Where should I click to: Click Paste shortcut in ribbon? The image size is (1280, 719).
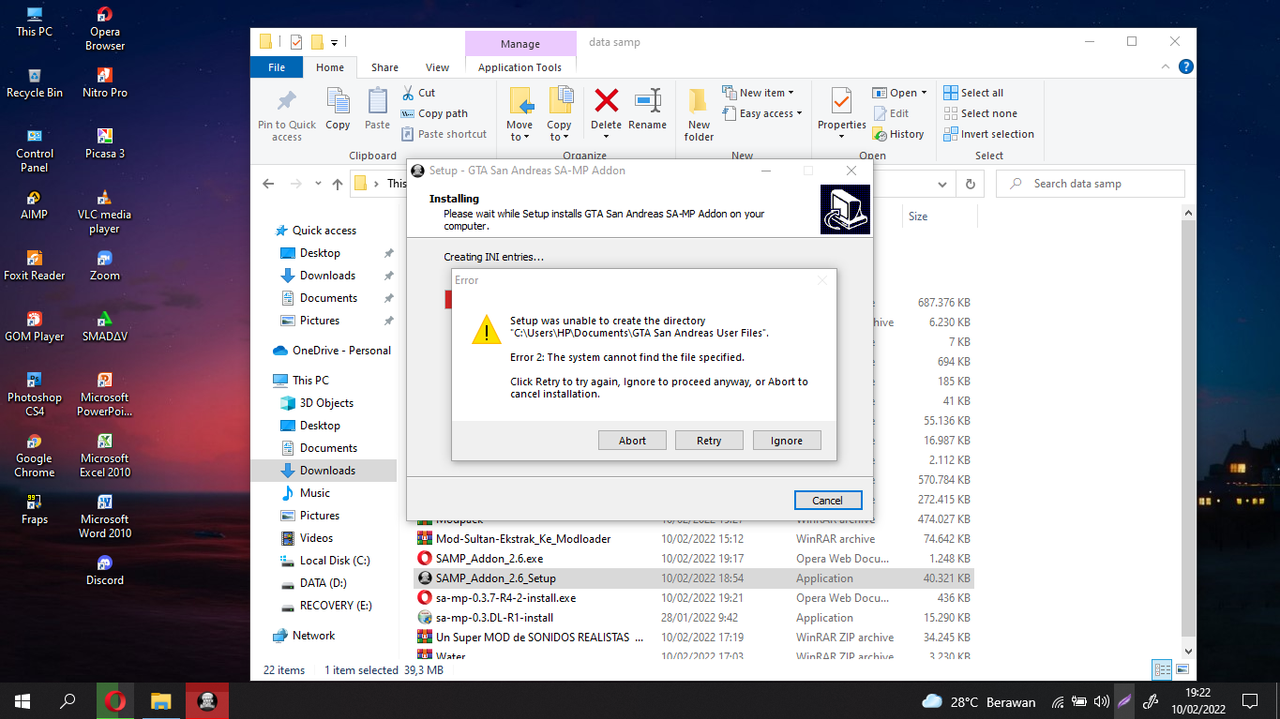click(x=444, y=134)
